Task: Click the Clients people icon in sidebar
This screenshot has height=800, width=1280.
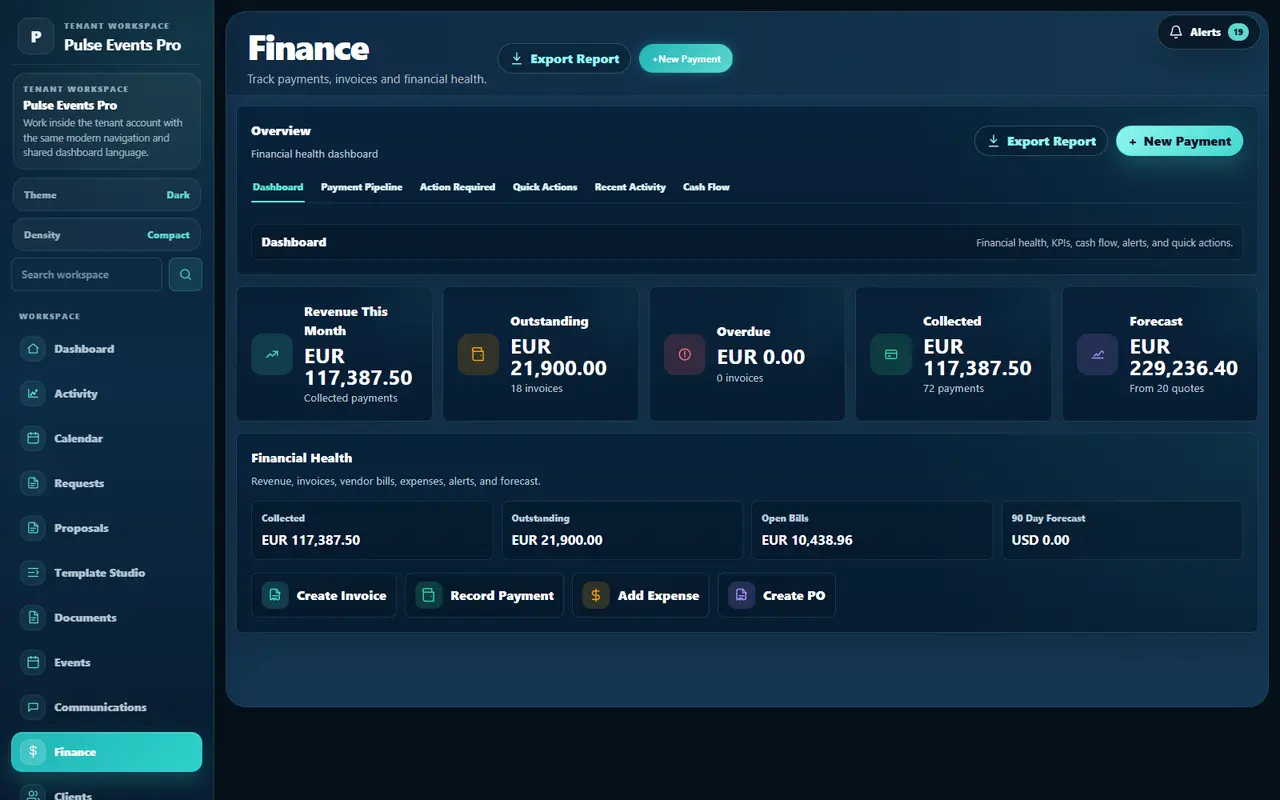Action: [x=33, y=795]
